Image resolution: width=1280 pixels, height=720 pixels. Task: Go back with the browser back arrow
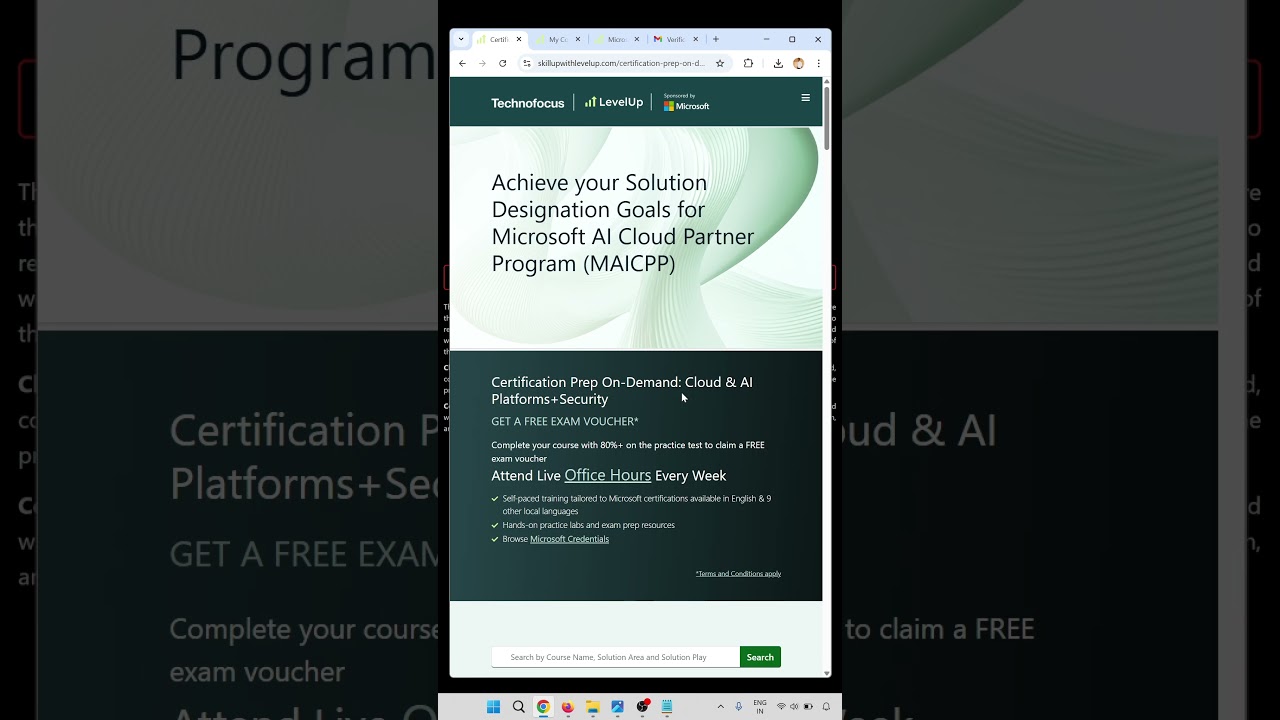pyautogui.click(x=462, y=63)
